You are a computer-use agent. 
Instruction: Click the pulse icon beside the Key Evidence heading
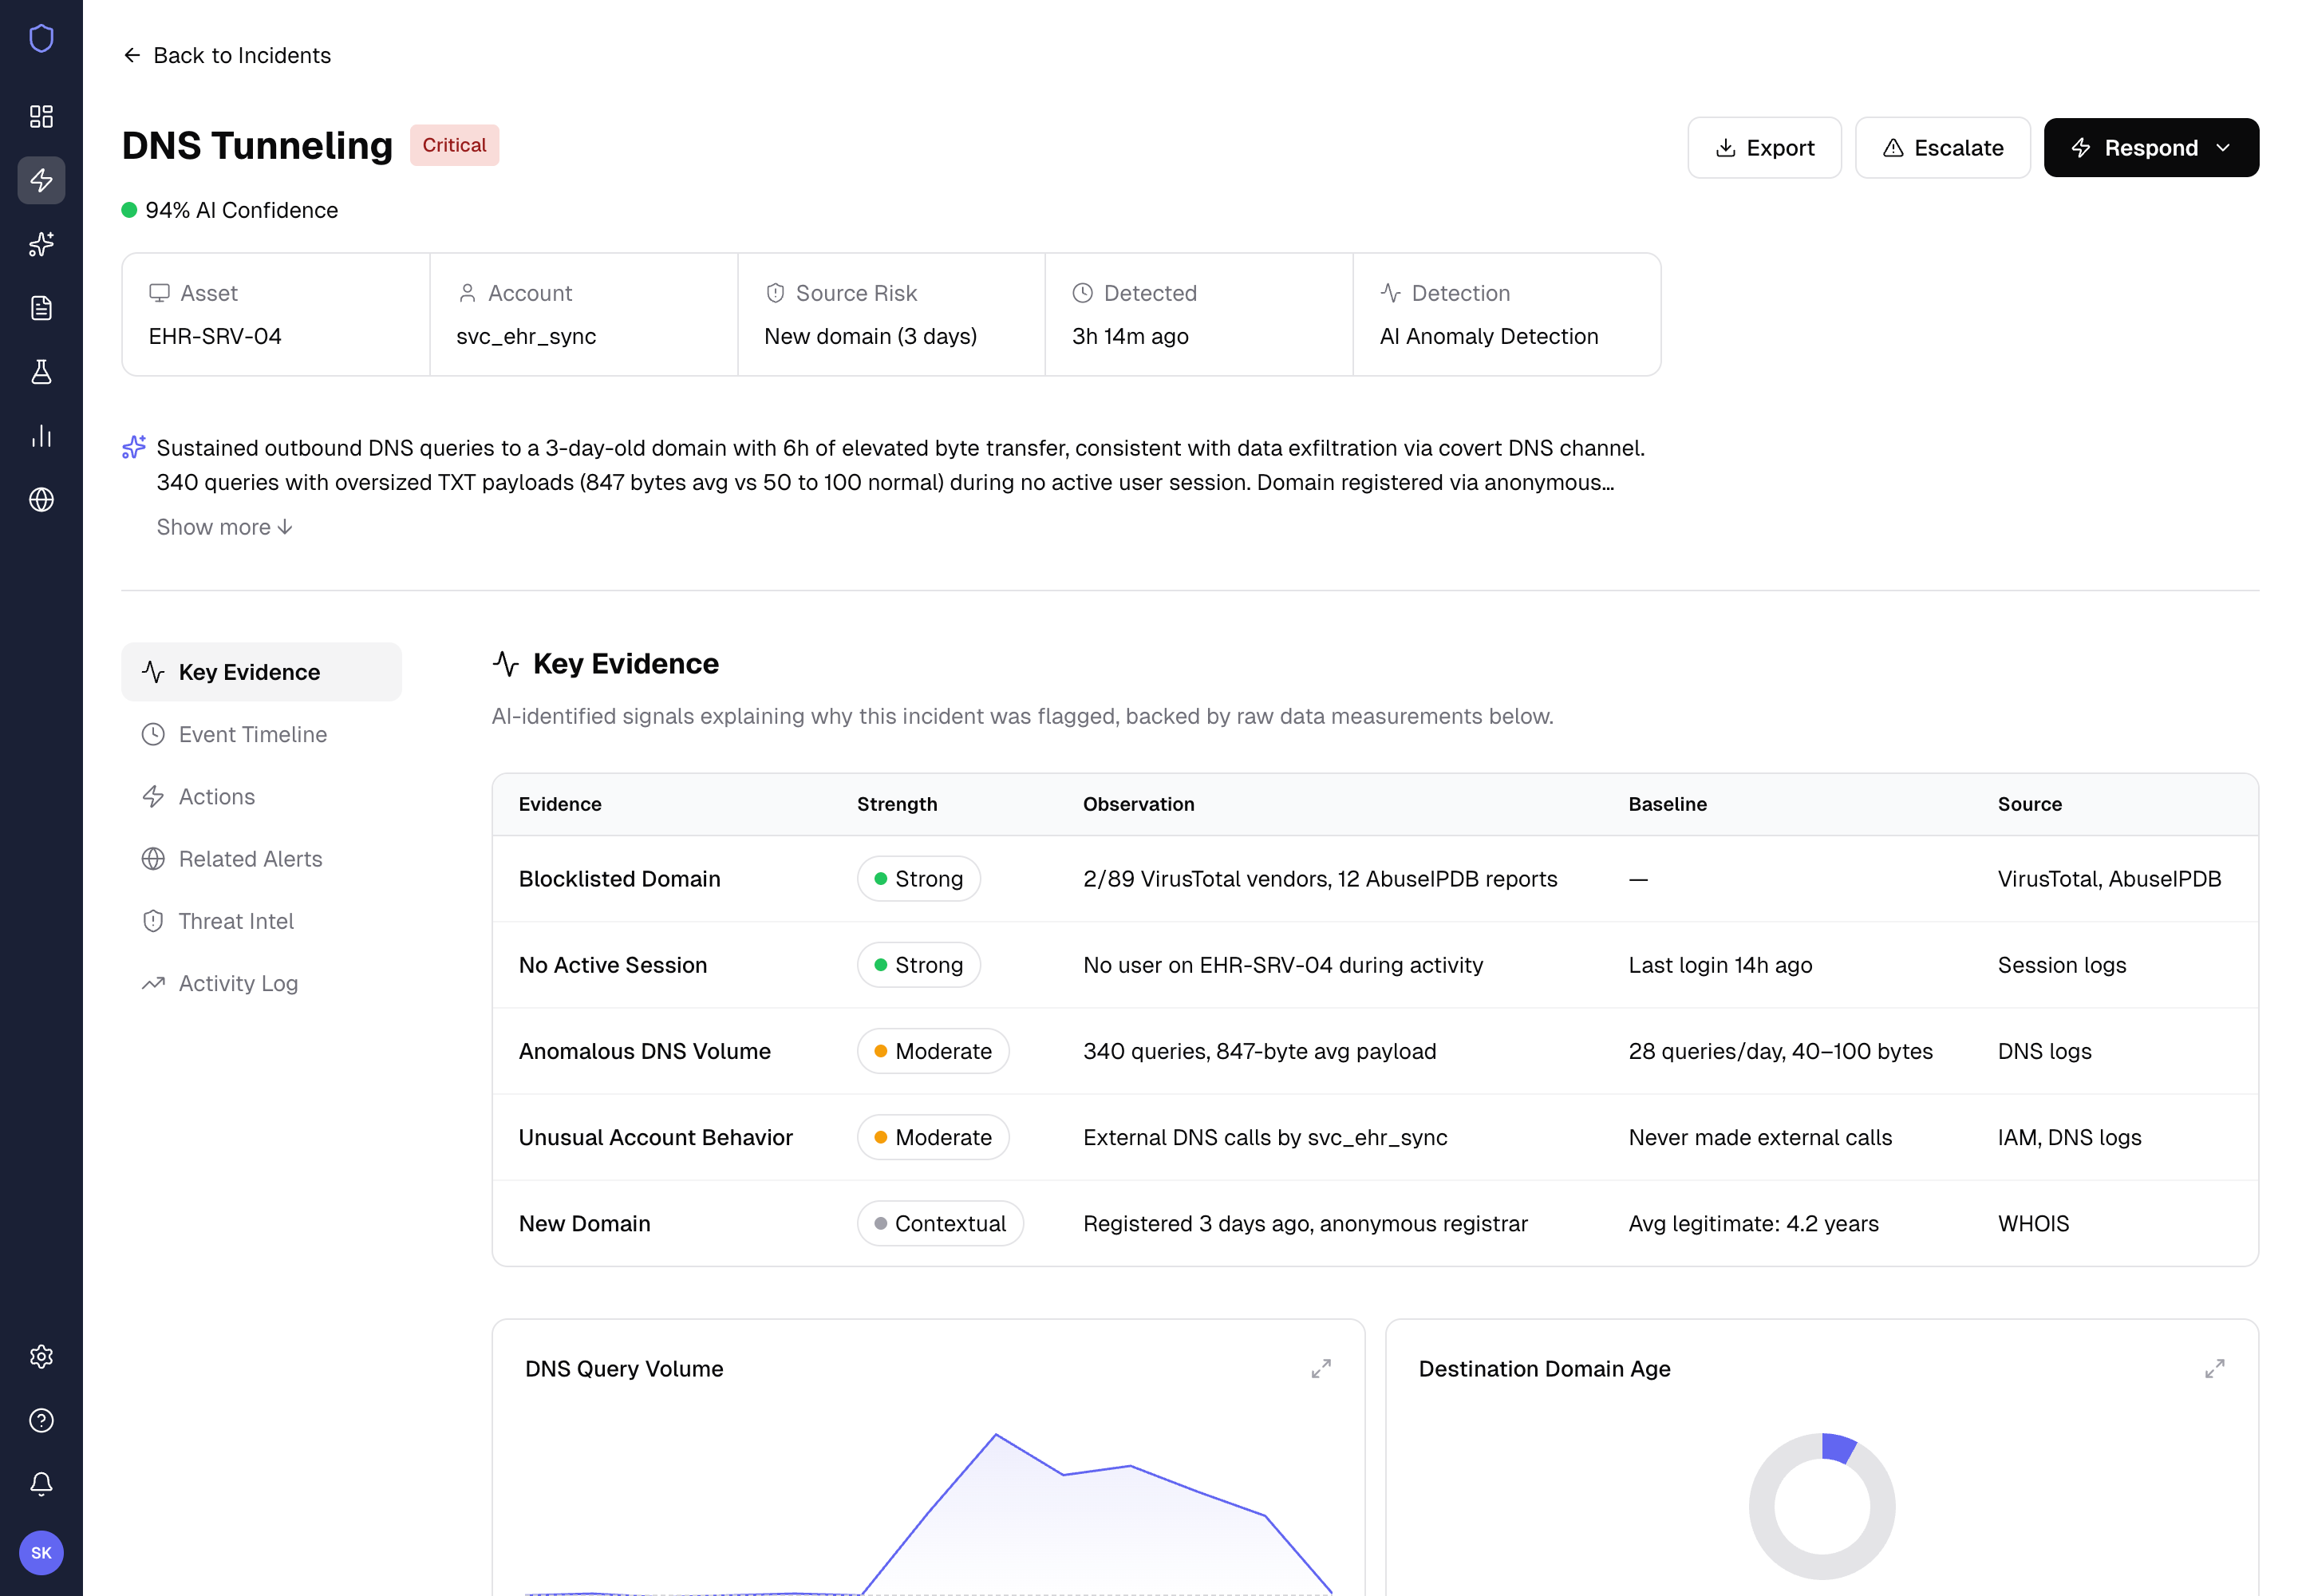pos(506,664)
